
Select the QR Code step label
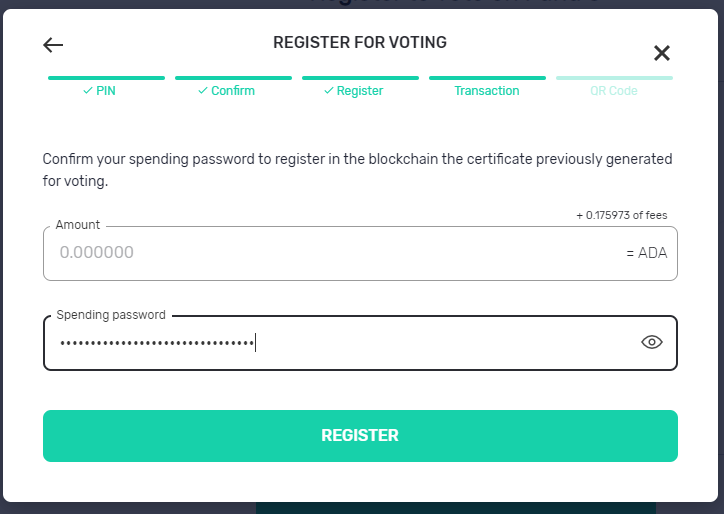614,91
